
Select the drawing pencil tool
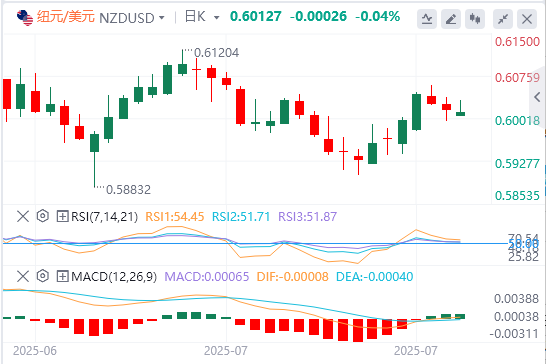point(451,19)
